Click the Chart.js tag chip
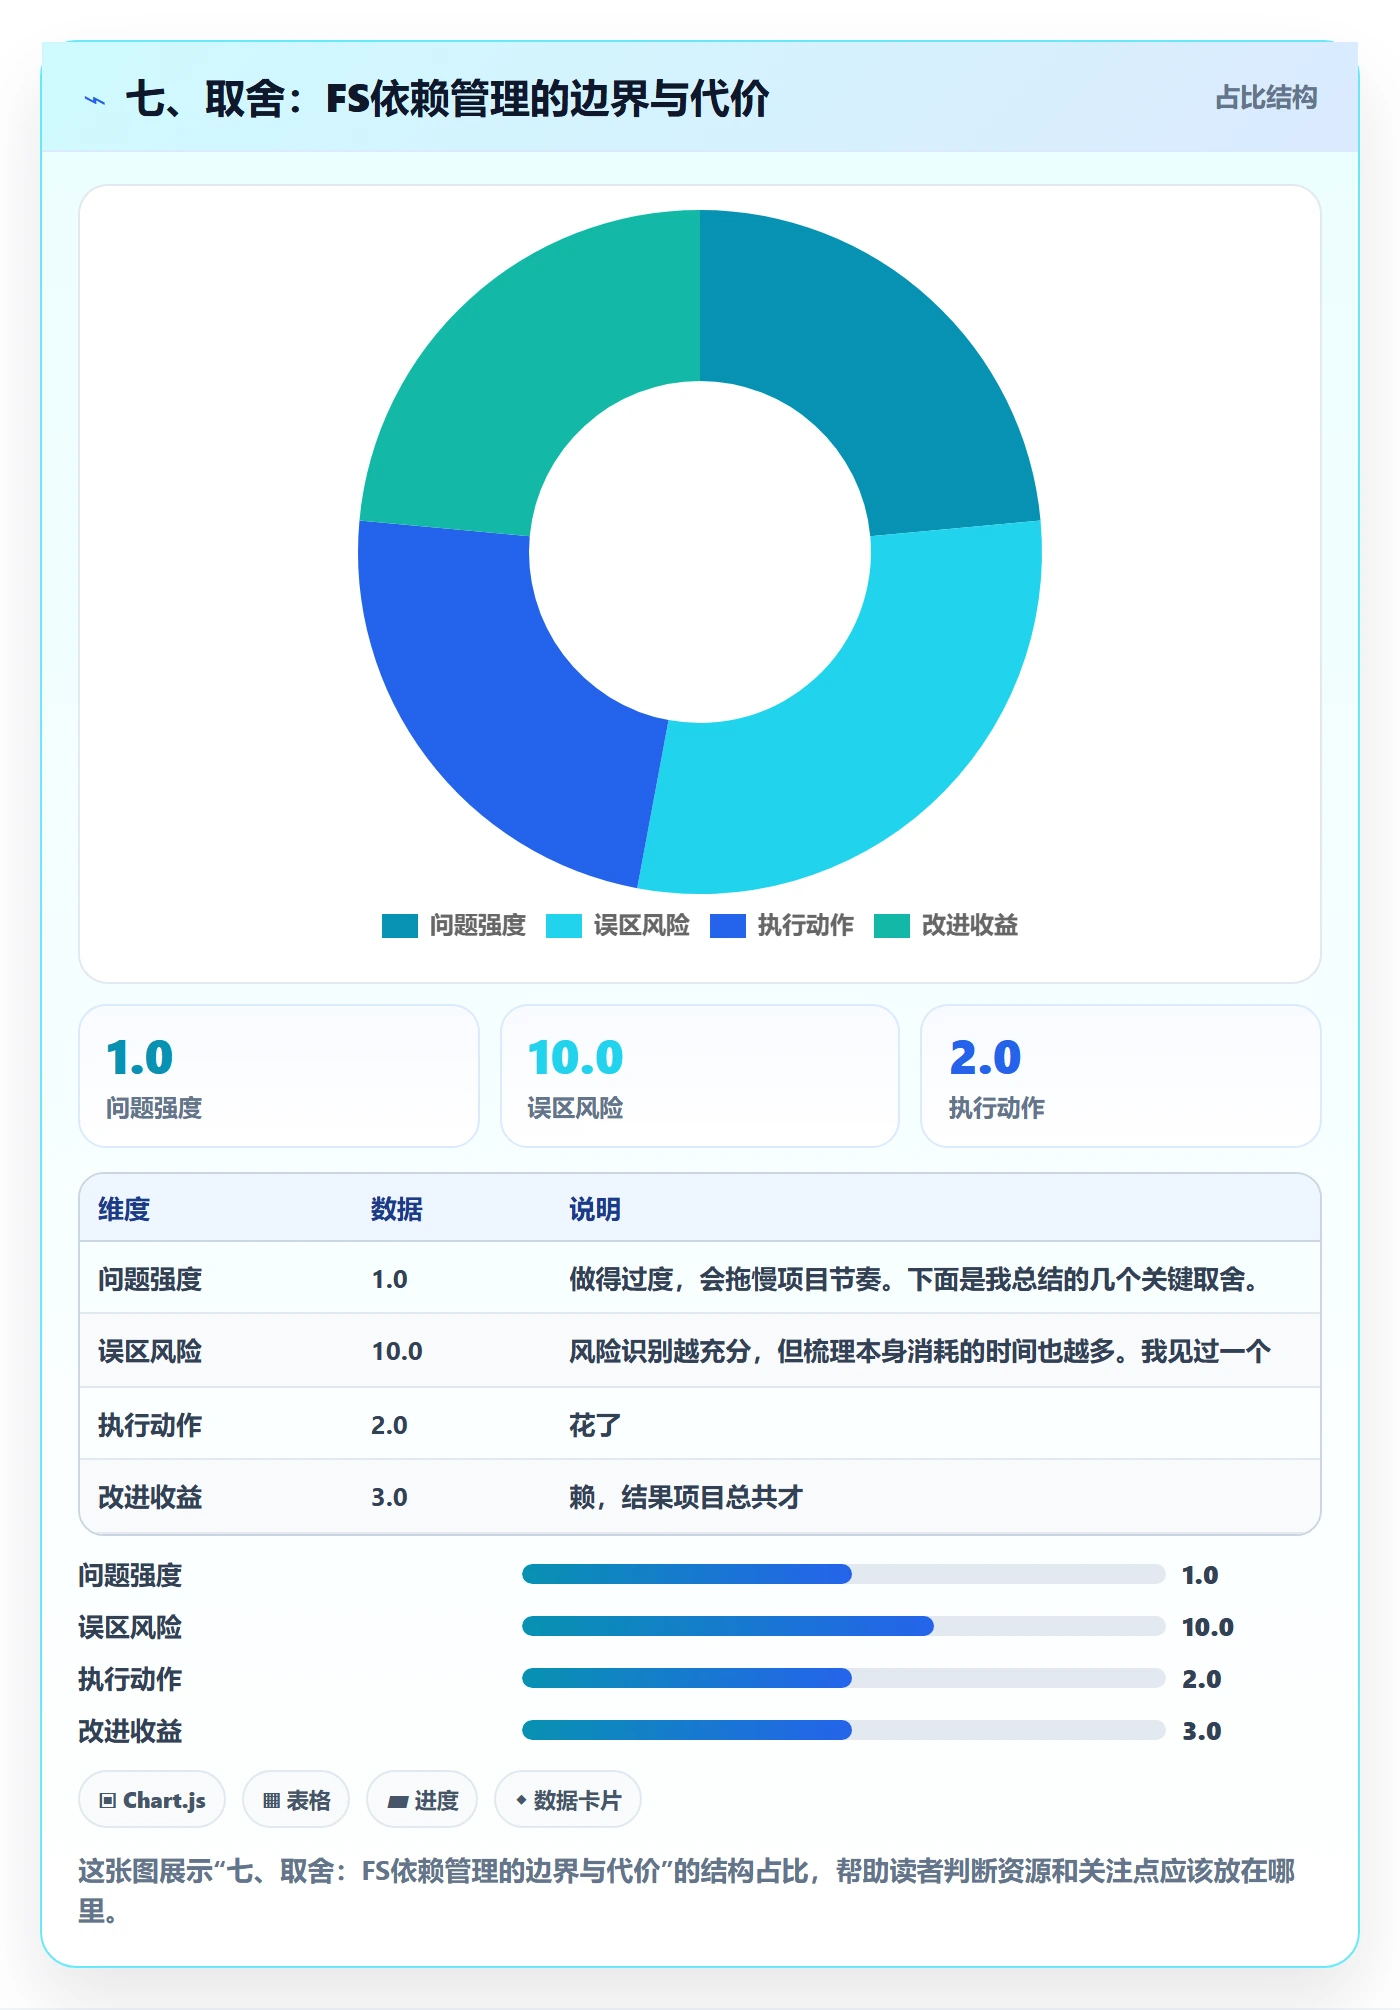 (x=152, y=1800)
